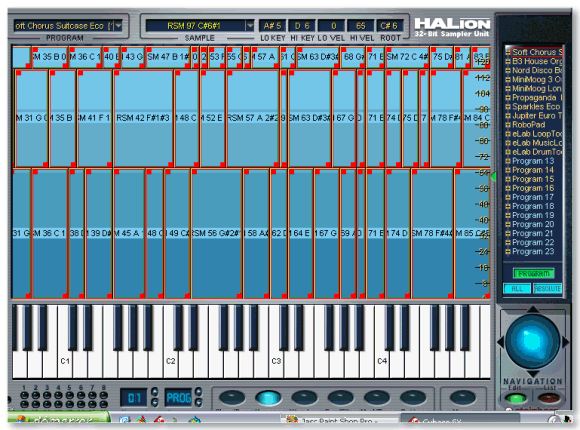Image resolution: width=580 pixels, height=430 pixels.
Task: Click the PROG display
Action: [x=178, y=398]
